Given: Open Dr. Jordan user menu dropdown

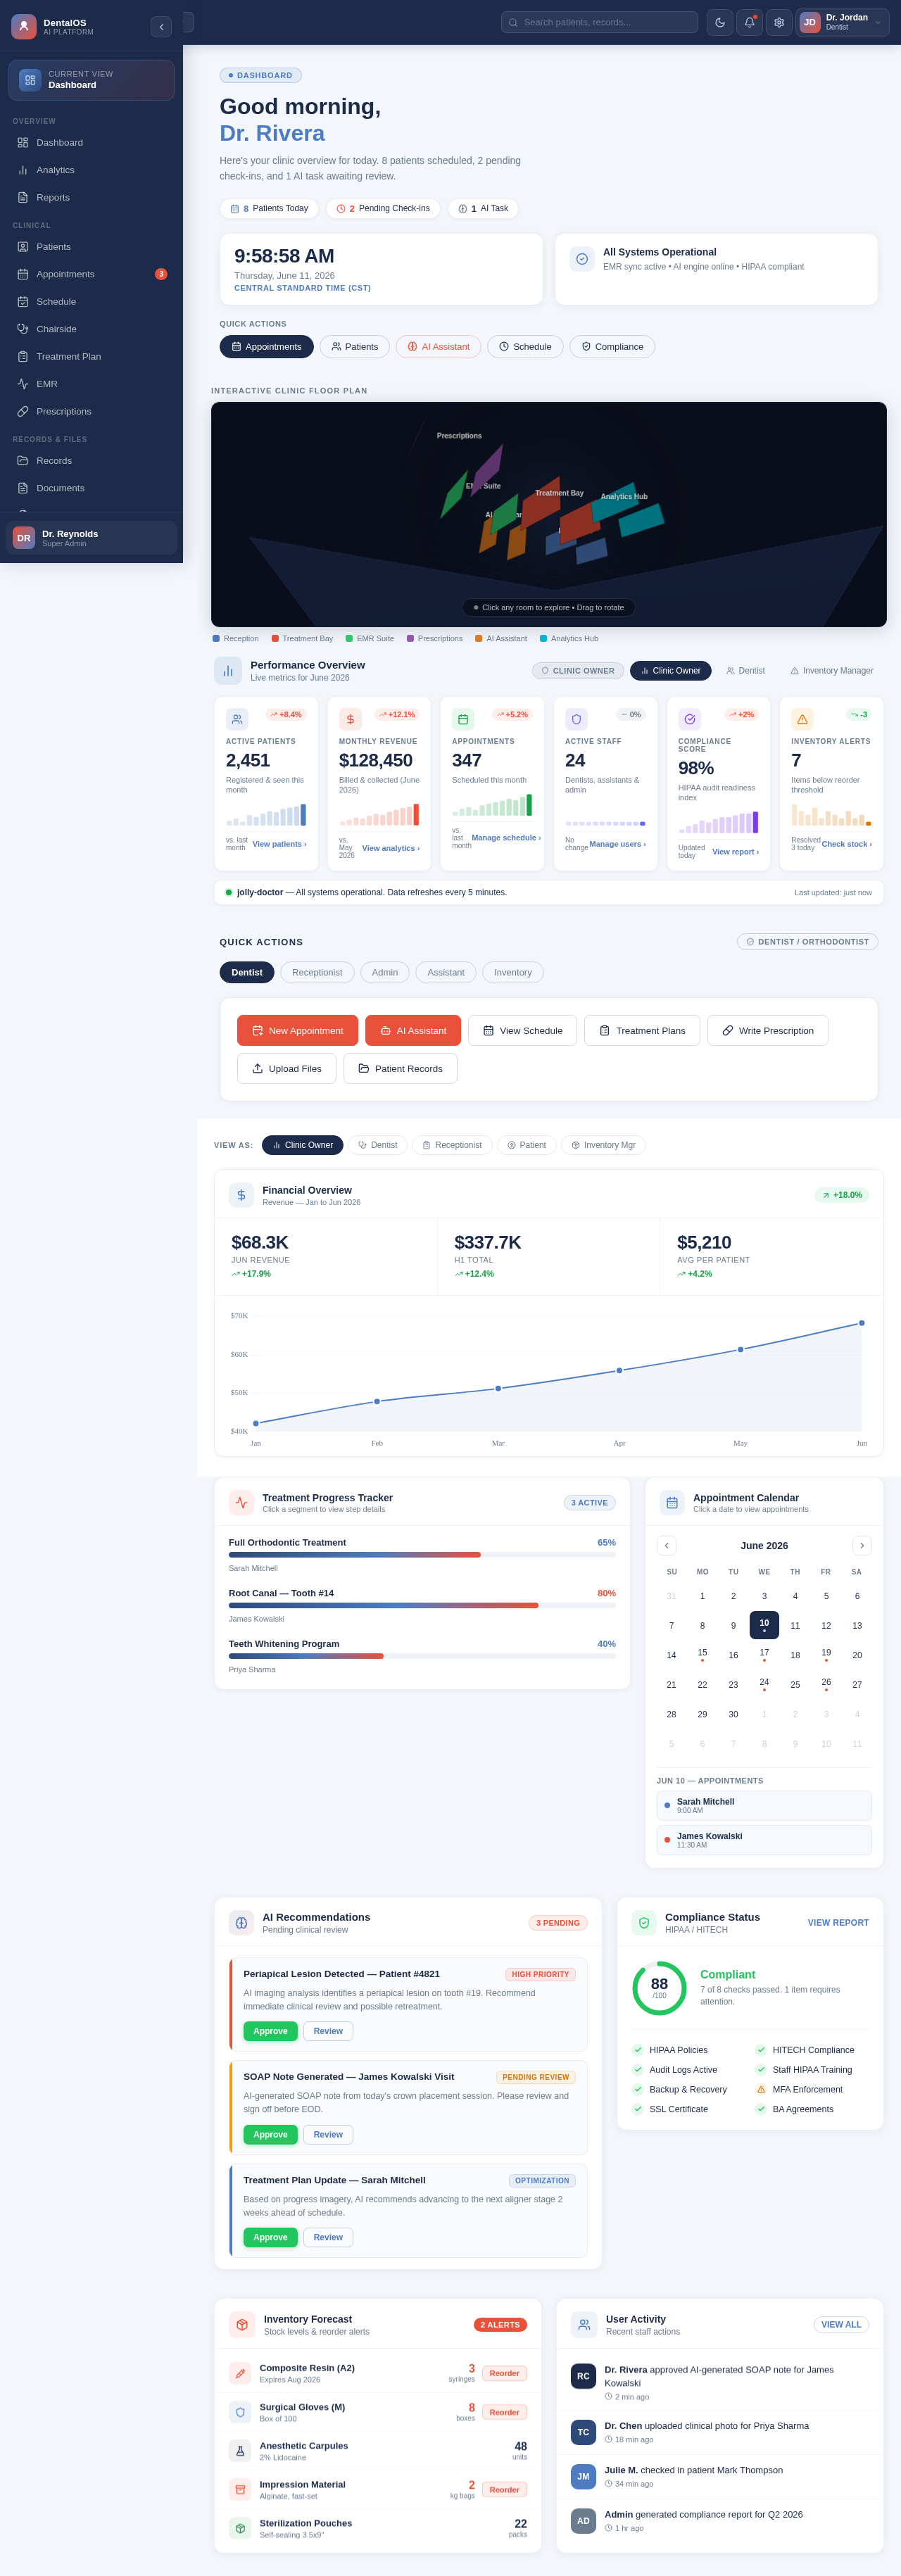Looking at the screenshot, I should (x=842, y=22).
